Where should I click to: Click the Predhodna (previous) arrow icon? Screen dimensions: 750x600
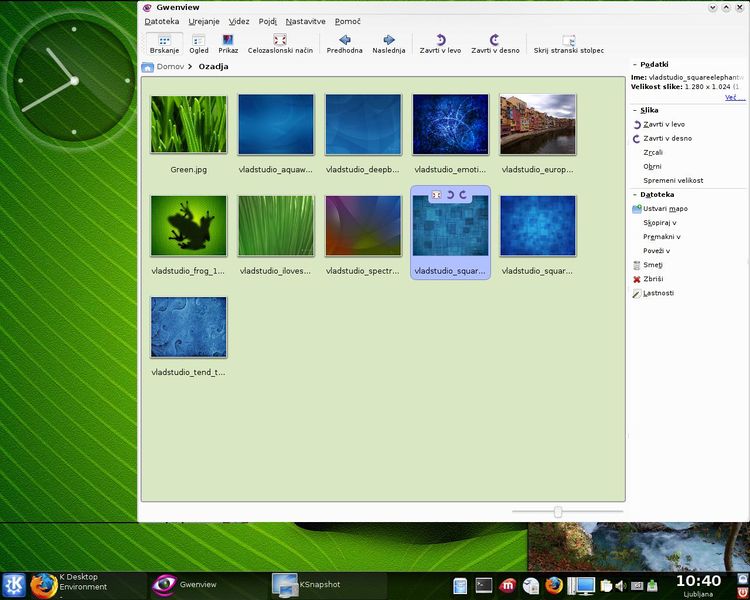click(x=344, y=40)
